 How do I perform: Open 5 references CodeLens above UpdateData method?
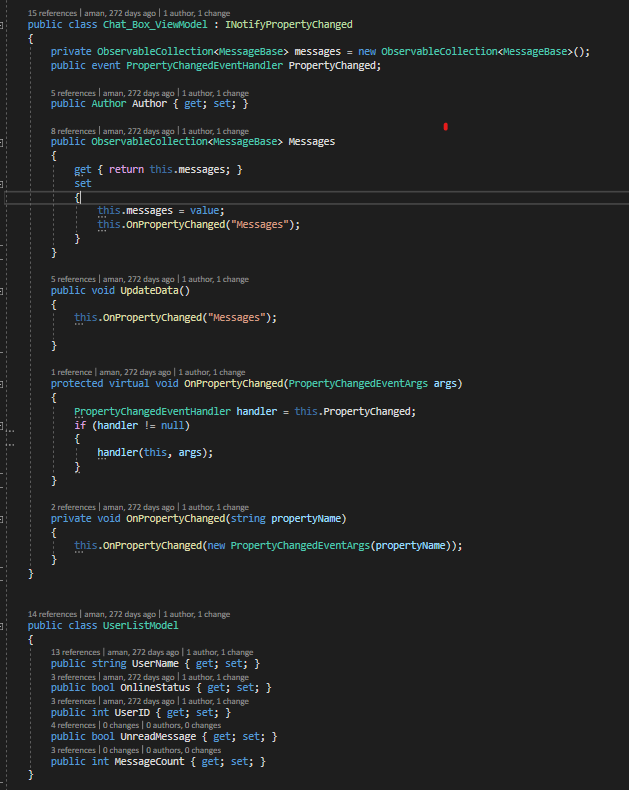[x=73, y=279]
